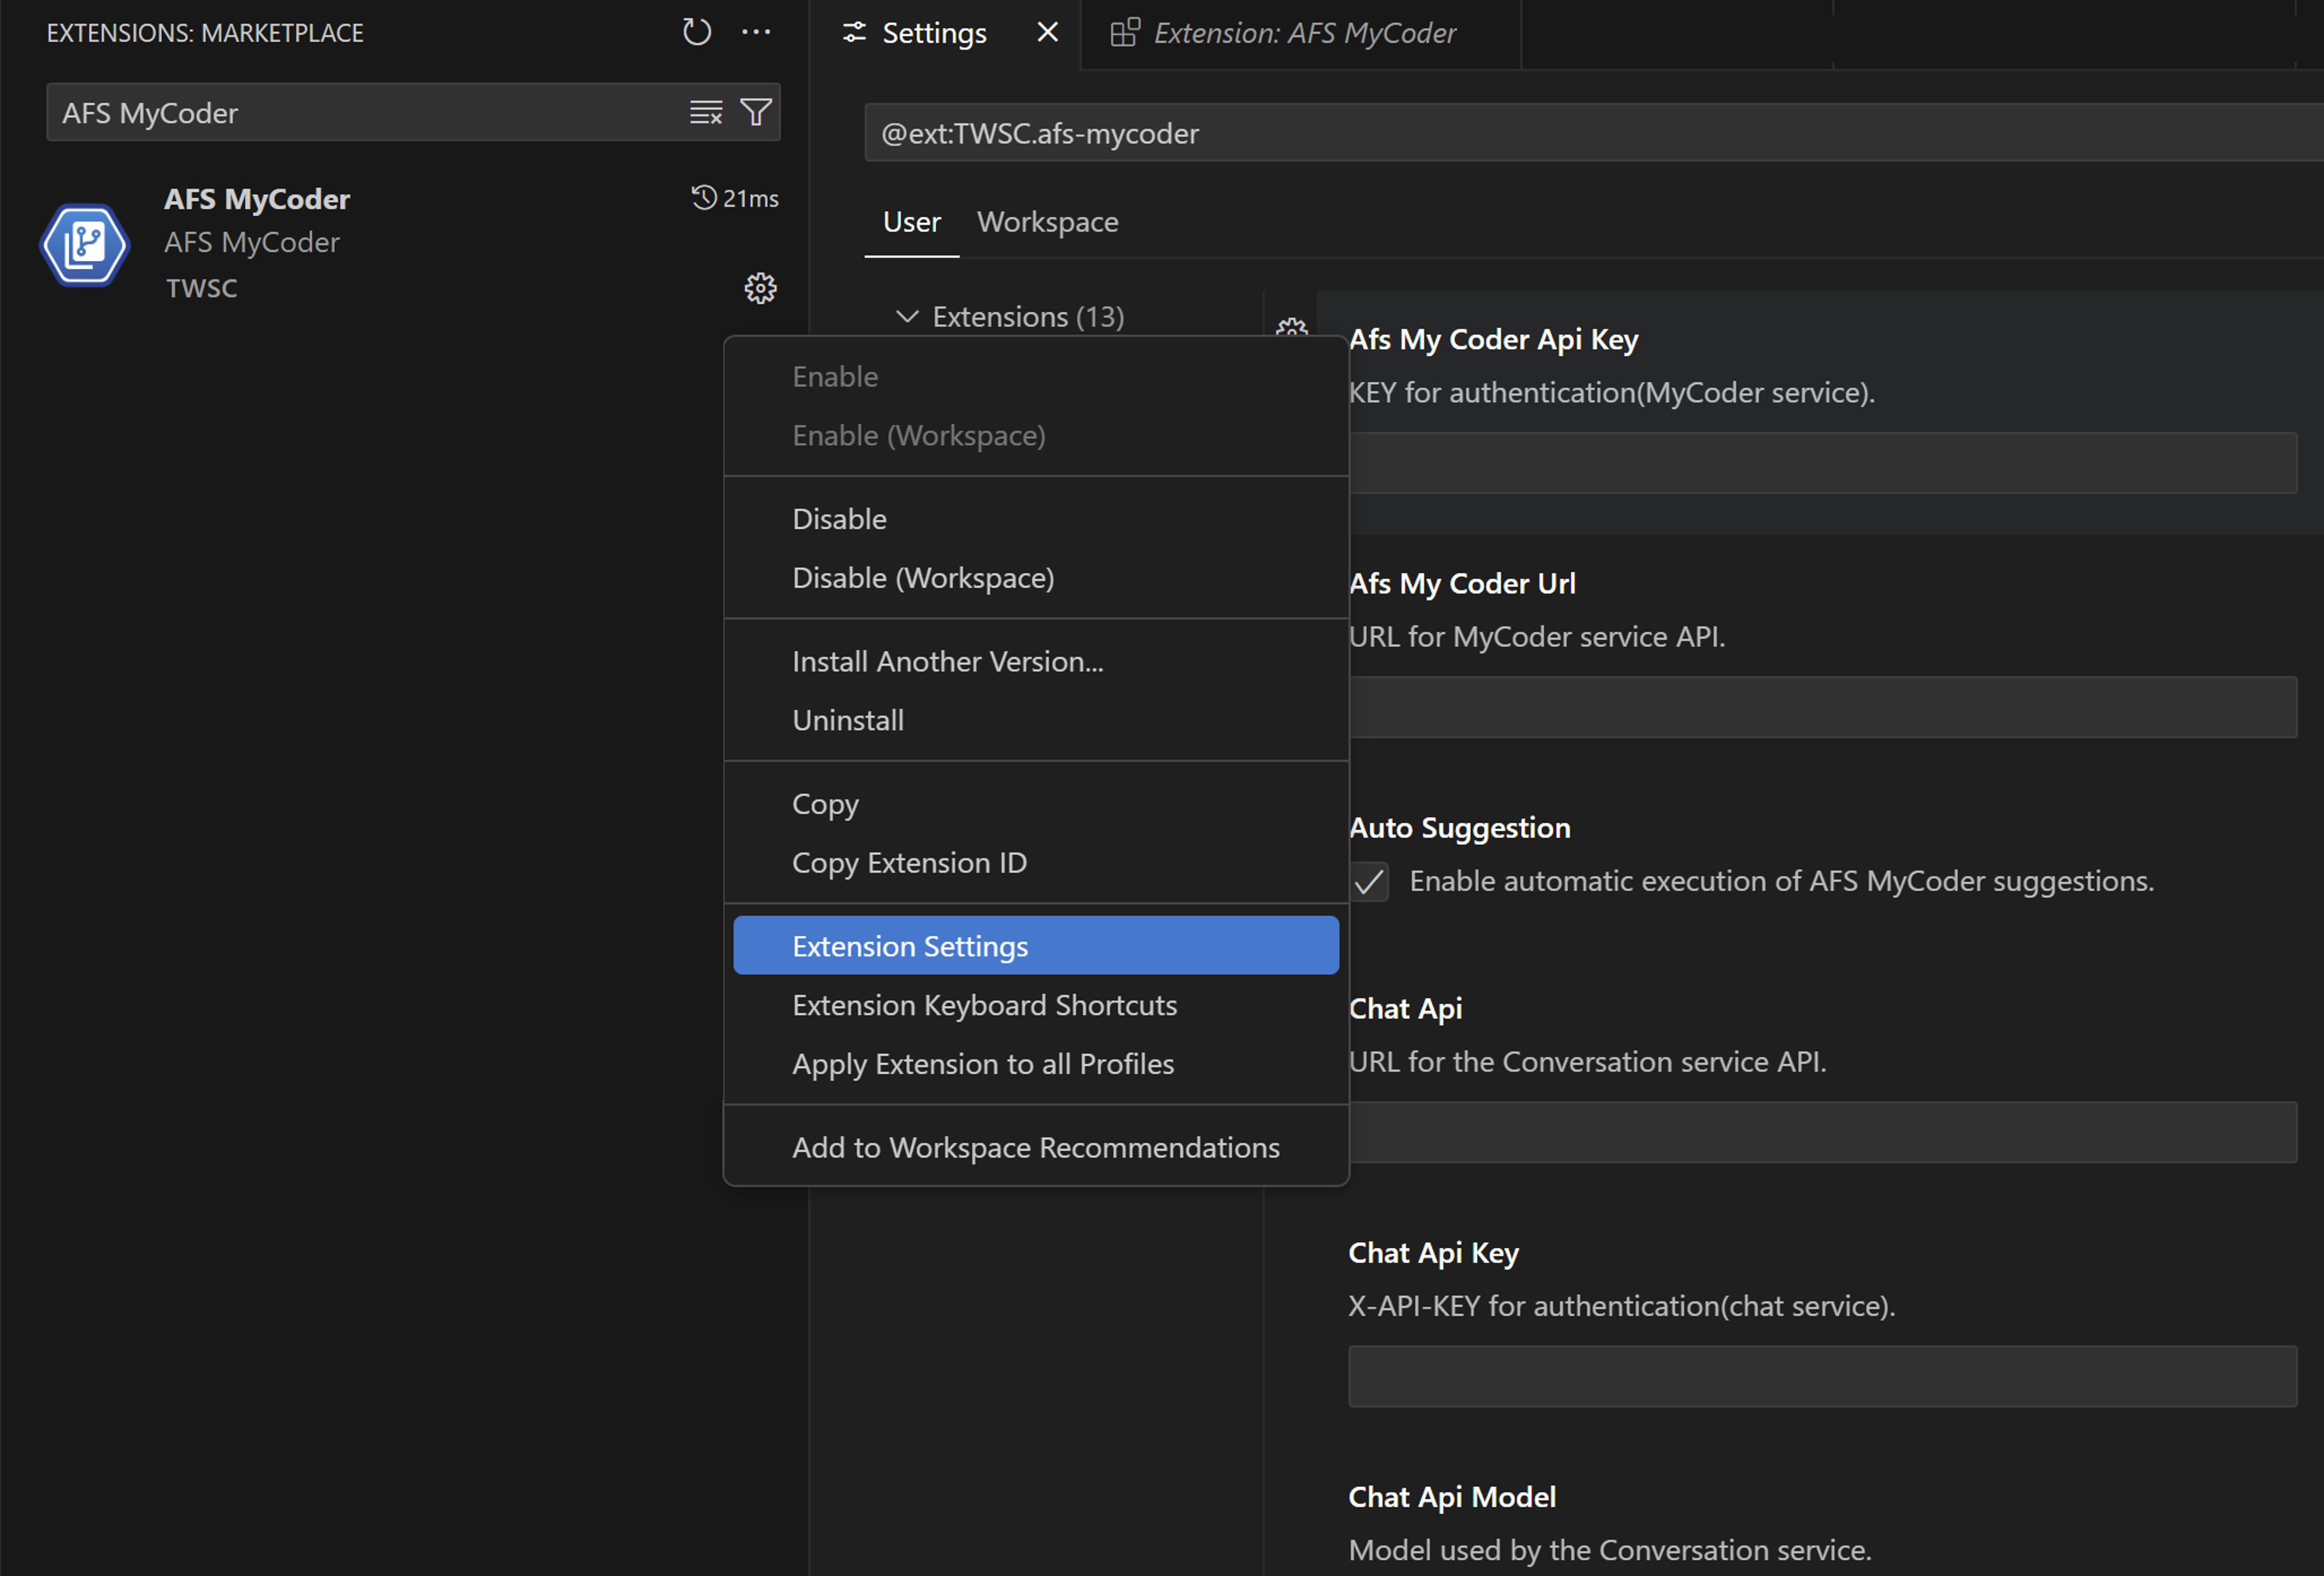Open Extensions view more actions menu
2324x1576 pixels.
click(756, 32)
